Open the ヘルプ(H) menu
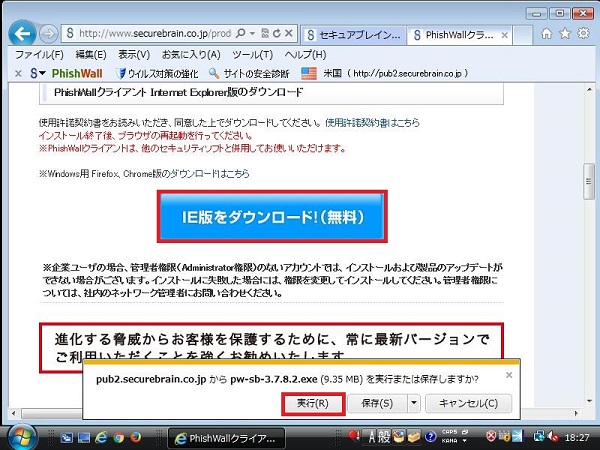Image resolution: width=600 pixels, height=450 pixels. pyautogui.click(x=305, y=55)
